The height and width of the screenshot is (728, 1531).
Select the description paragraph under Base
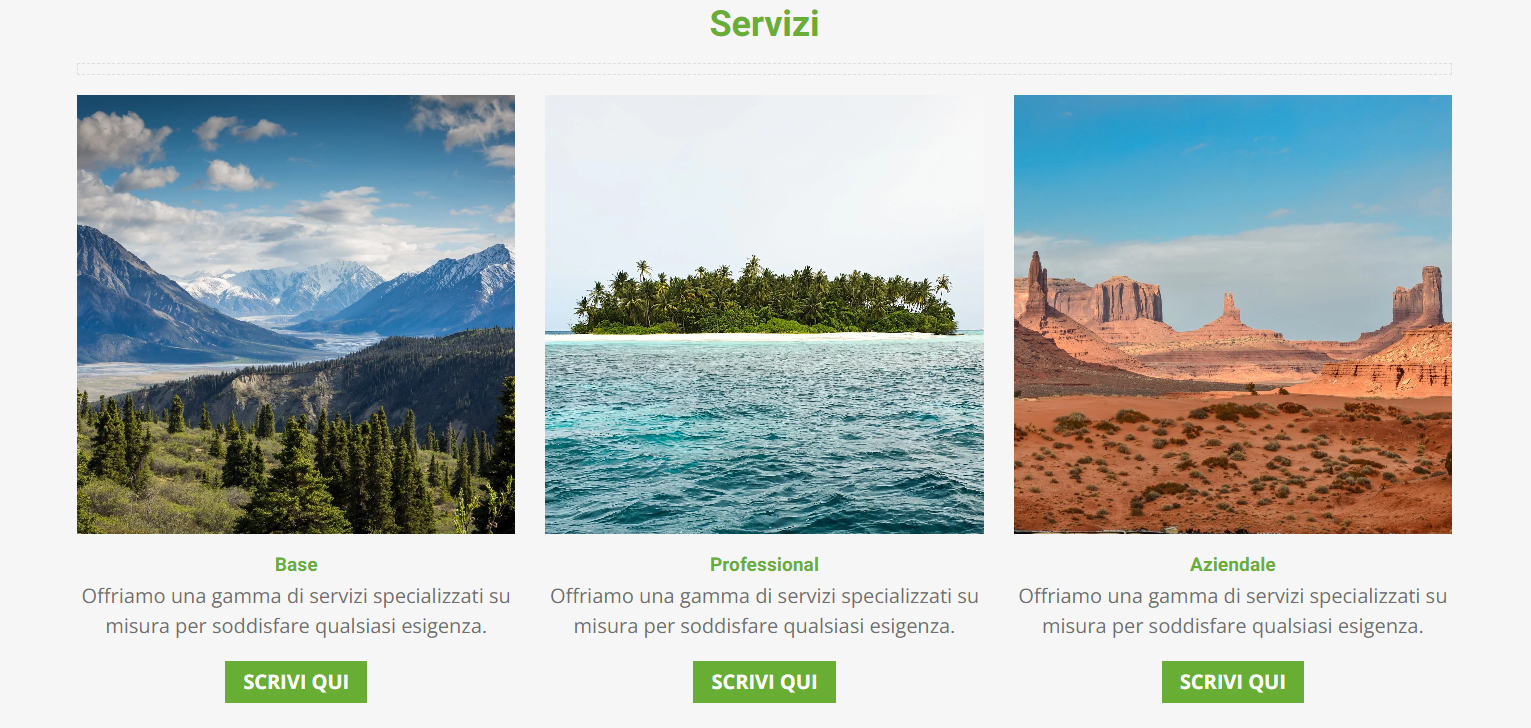tap(296, 611)
